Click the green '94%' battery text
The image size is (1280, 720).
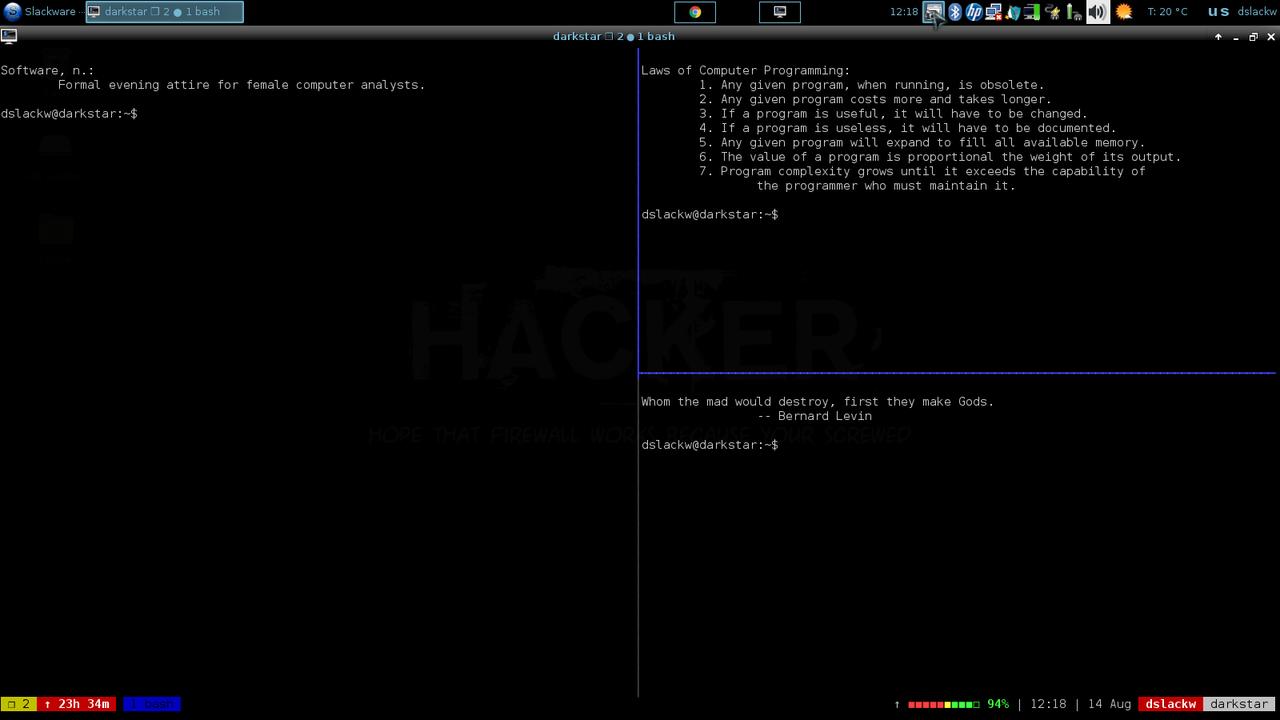[998, 704]
